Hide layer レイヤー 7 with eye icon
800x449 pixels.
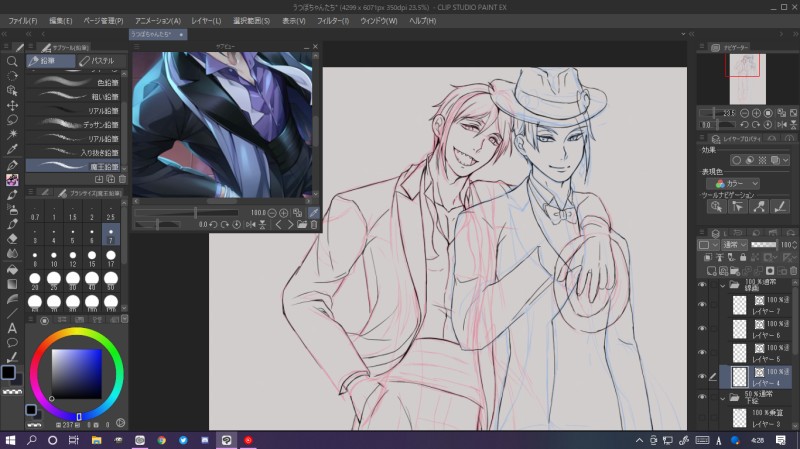(x=702, y=306)
